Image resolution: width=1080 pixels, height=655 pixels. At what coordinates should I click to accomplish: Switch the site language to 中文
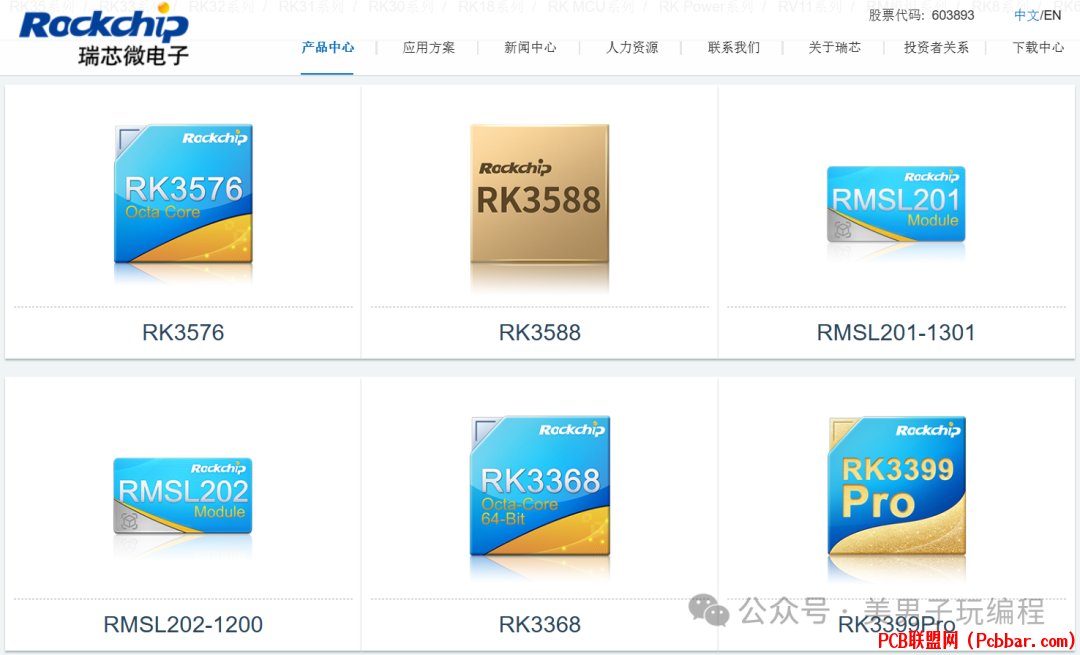[x=1026, y=15]
